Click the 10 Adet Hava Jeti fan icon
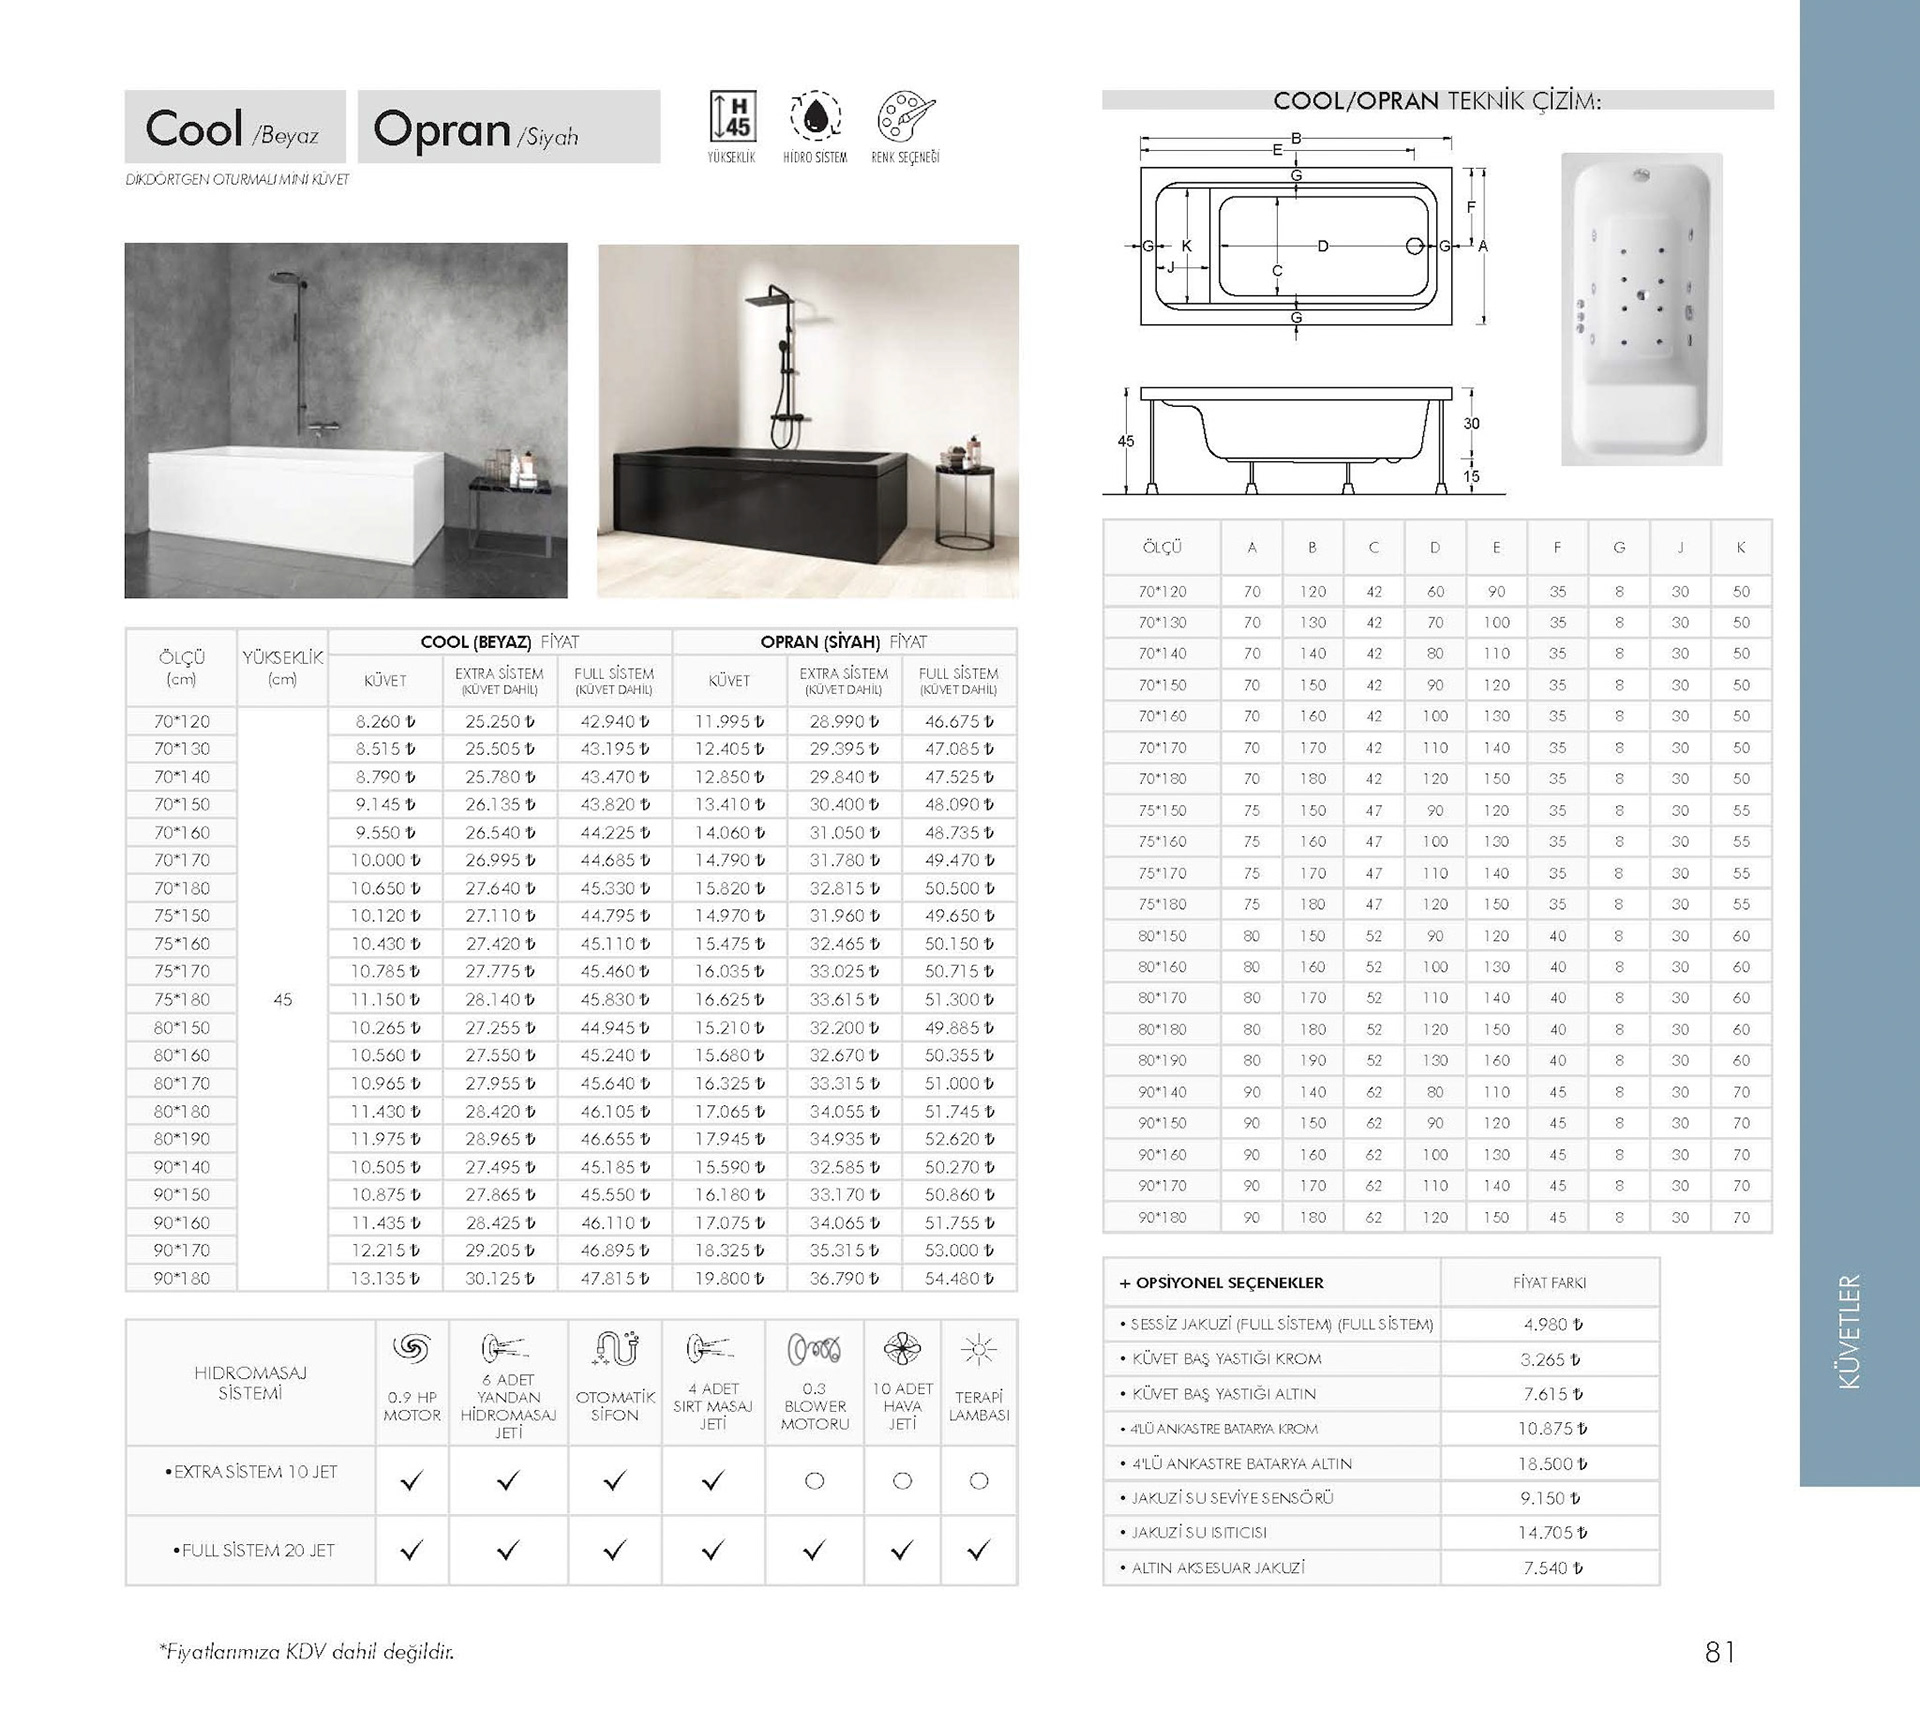 pyautogui.click(x=902, y=1349)
